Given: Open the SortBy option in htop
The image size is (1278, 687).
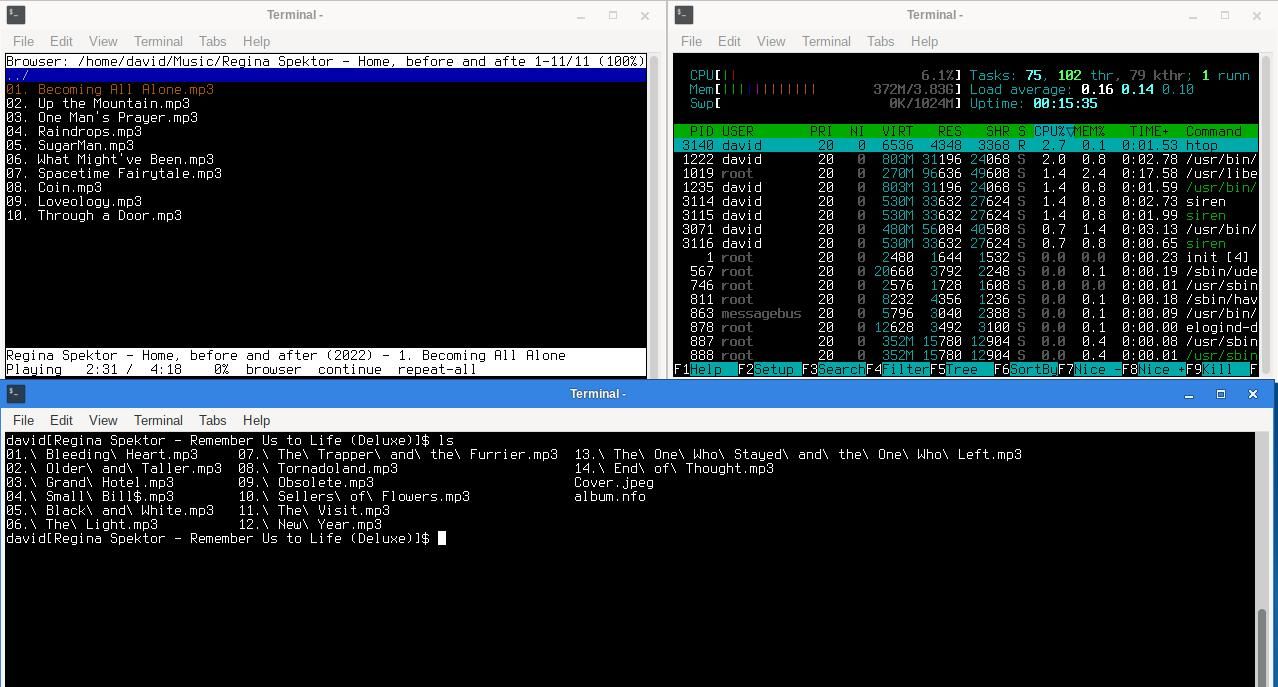Looking at the screenshot, I should (1027, 369).
